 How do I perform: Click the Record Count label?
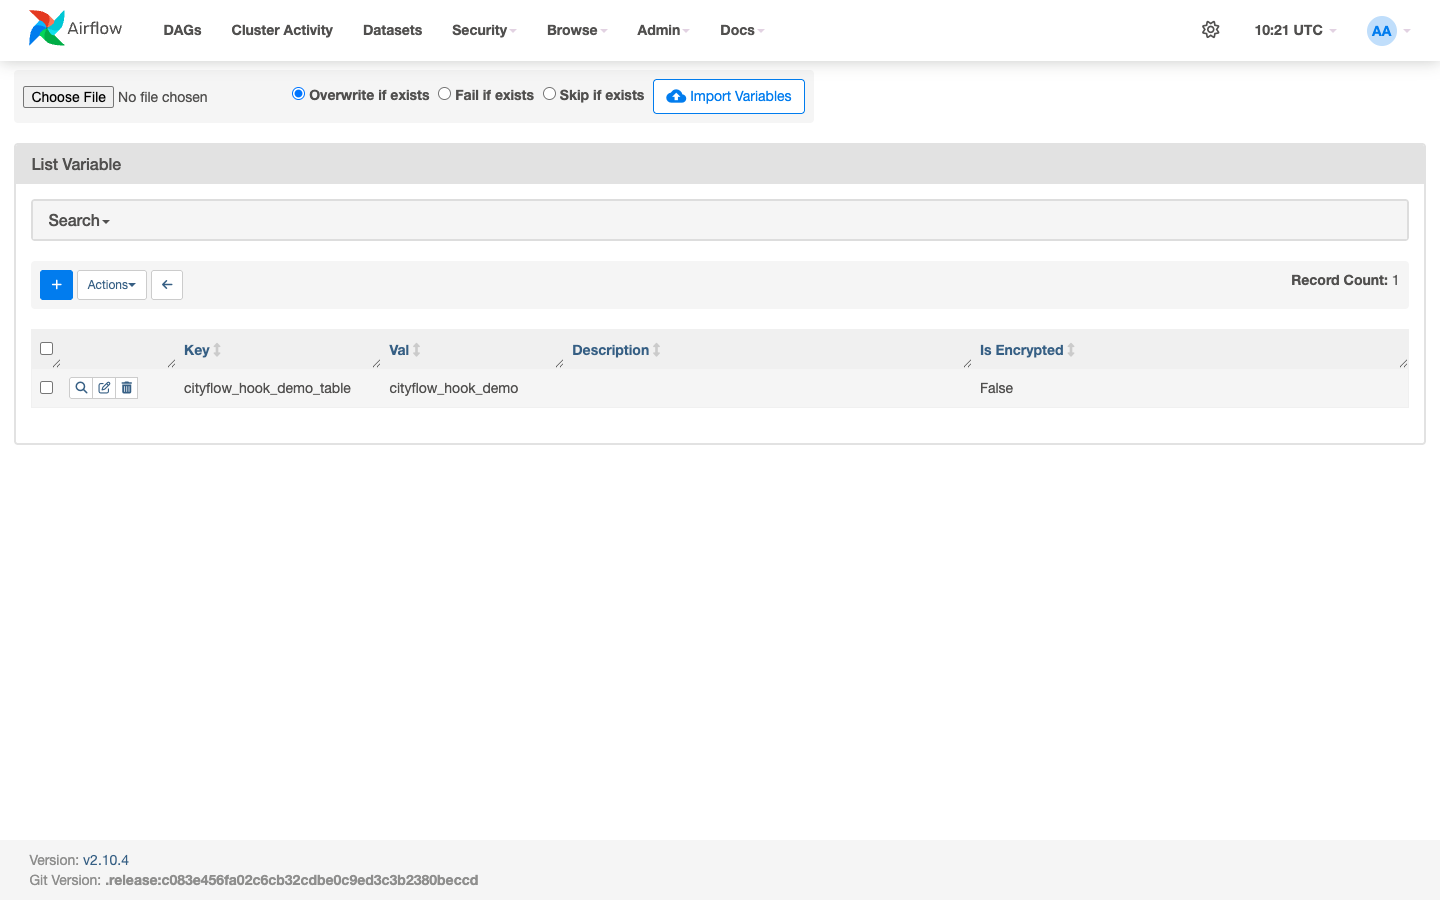point(1339,280)
